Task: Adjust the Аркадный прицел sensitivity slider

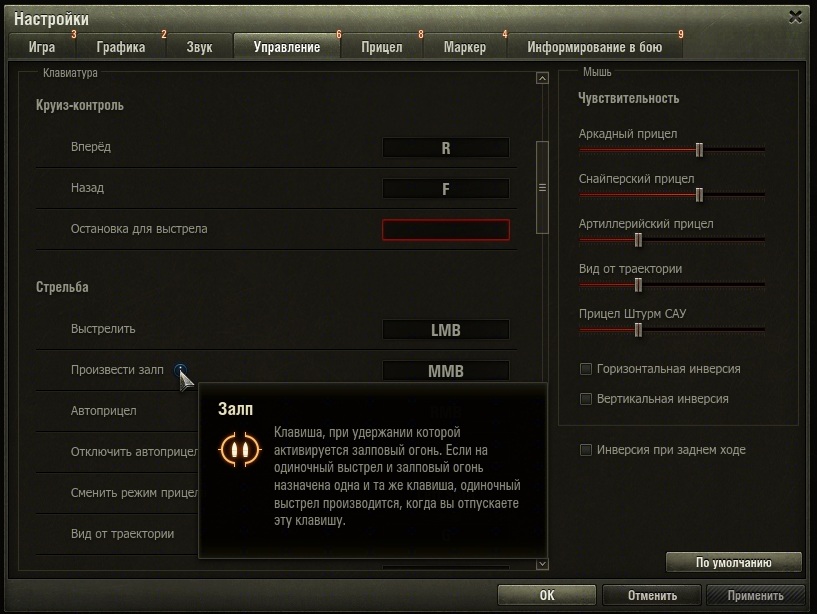Action: [699, 150]
